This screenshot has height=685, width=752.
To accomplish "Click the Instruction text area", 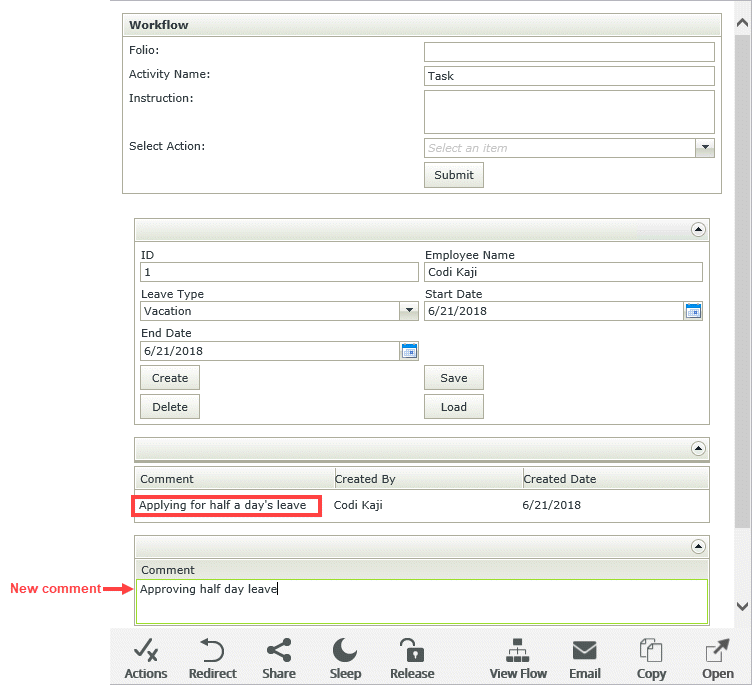I will [569, 112].
